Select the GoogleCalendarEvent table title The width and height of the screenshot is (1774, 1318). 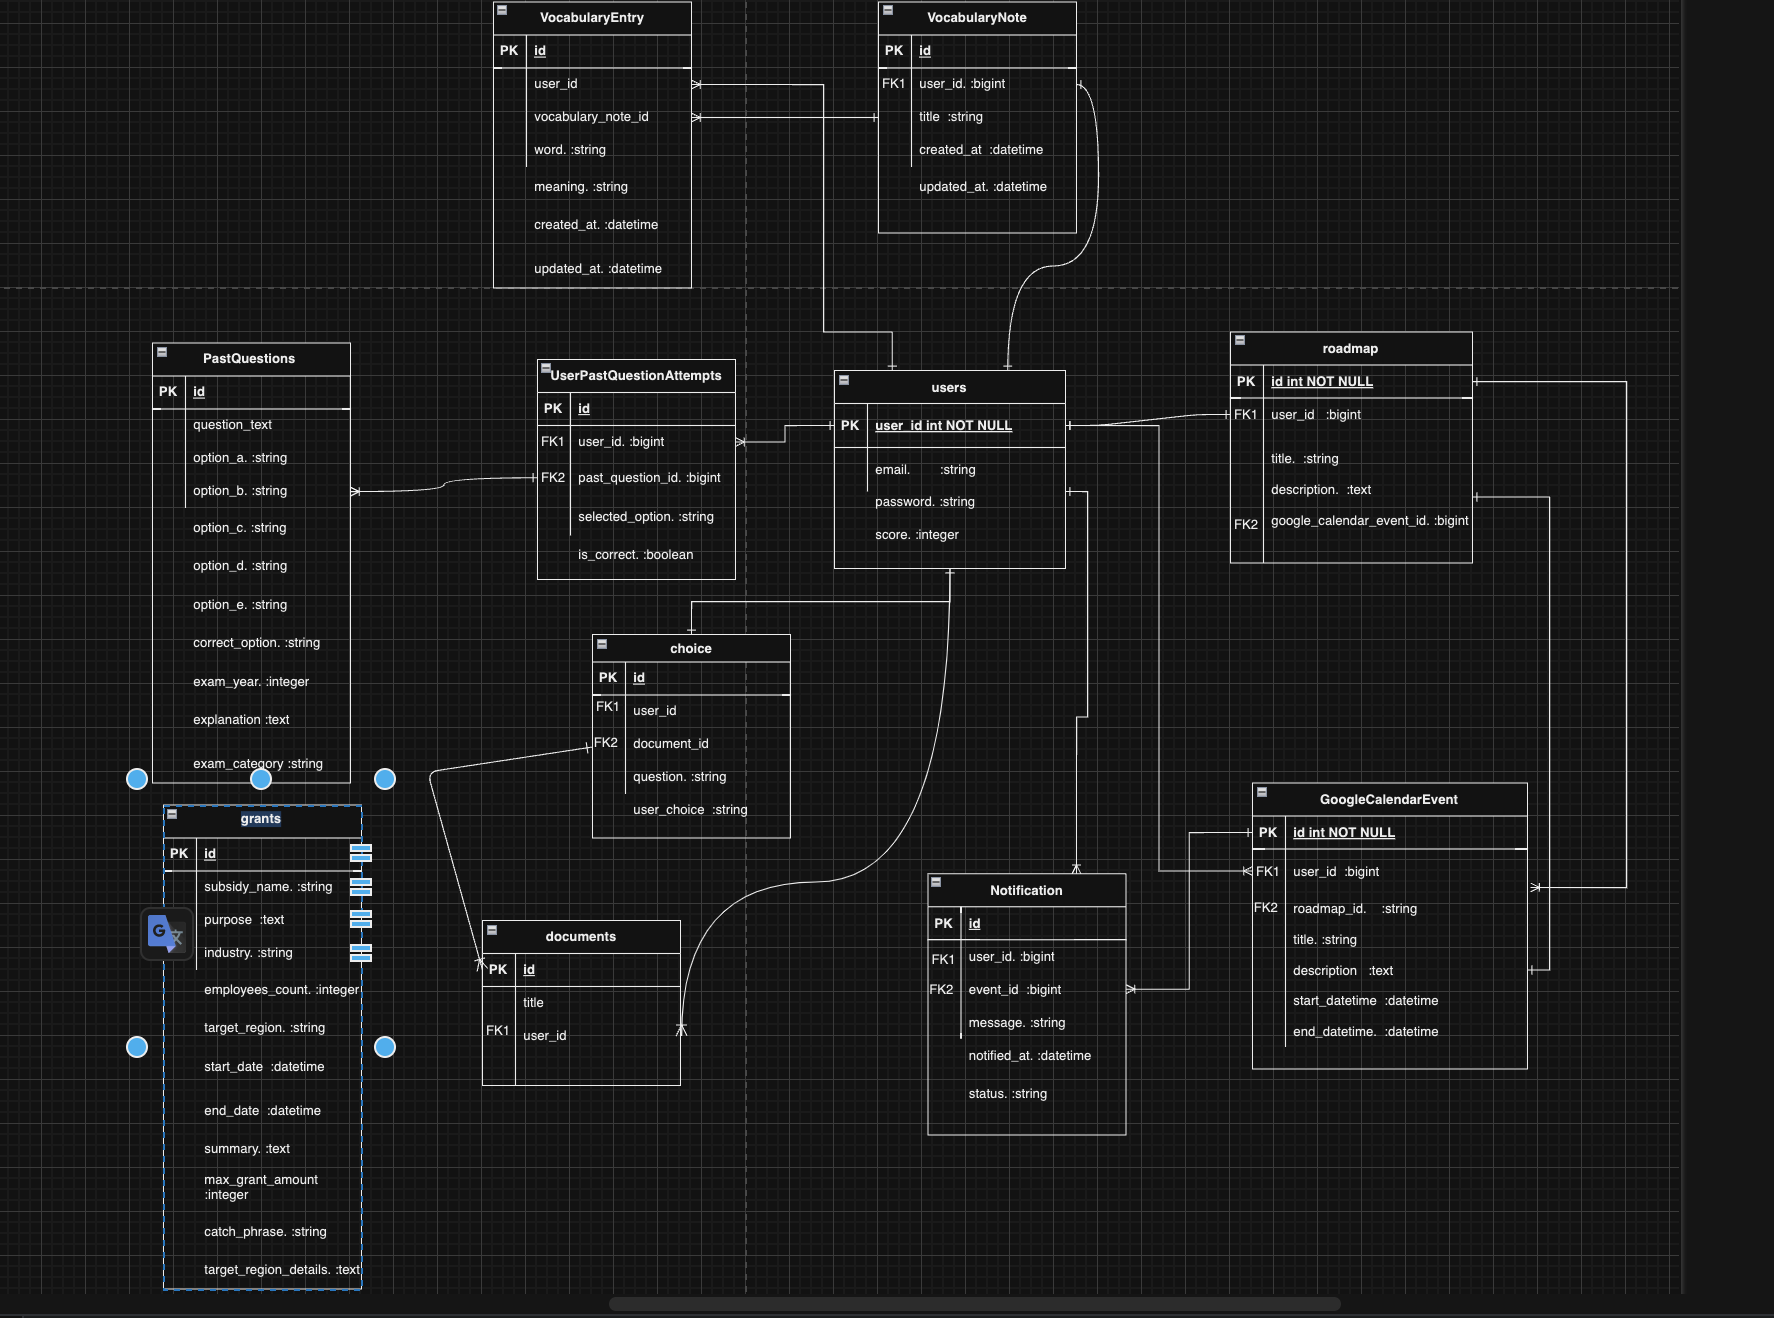click(x=1388, y=800)
